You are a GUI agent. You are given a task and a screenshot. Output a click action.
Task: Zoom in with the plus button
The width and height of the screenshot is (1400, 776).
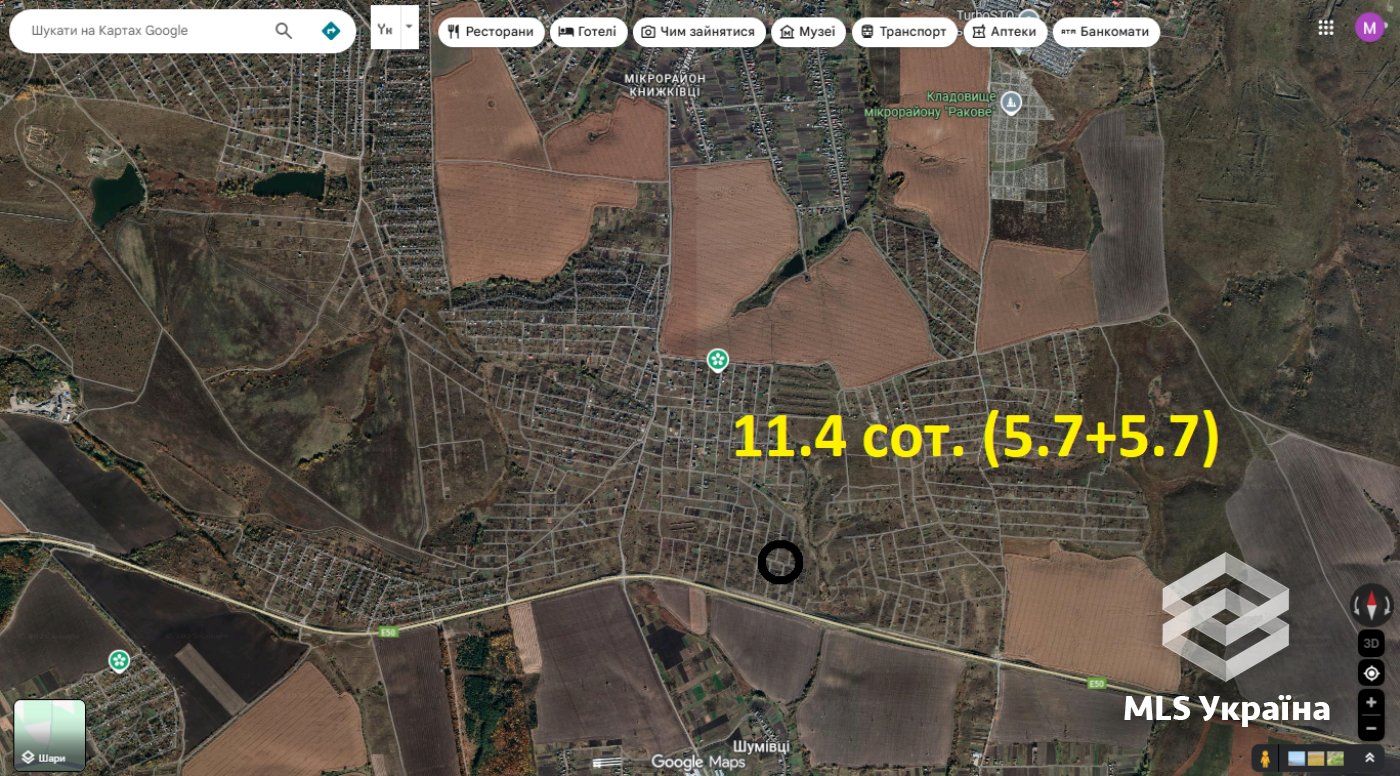pyautogui.click(x=1371, y=703)
